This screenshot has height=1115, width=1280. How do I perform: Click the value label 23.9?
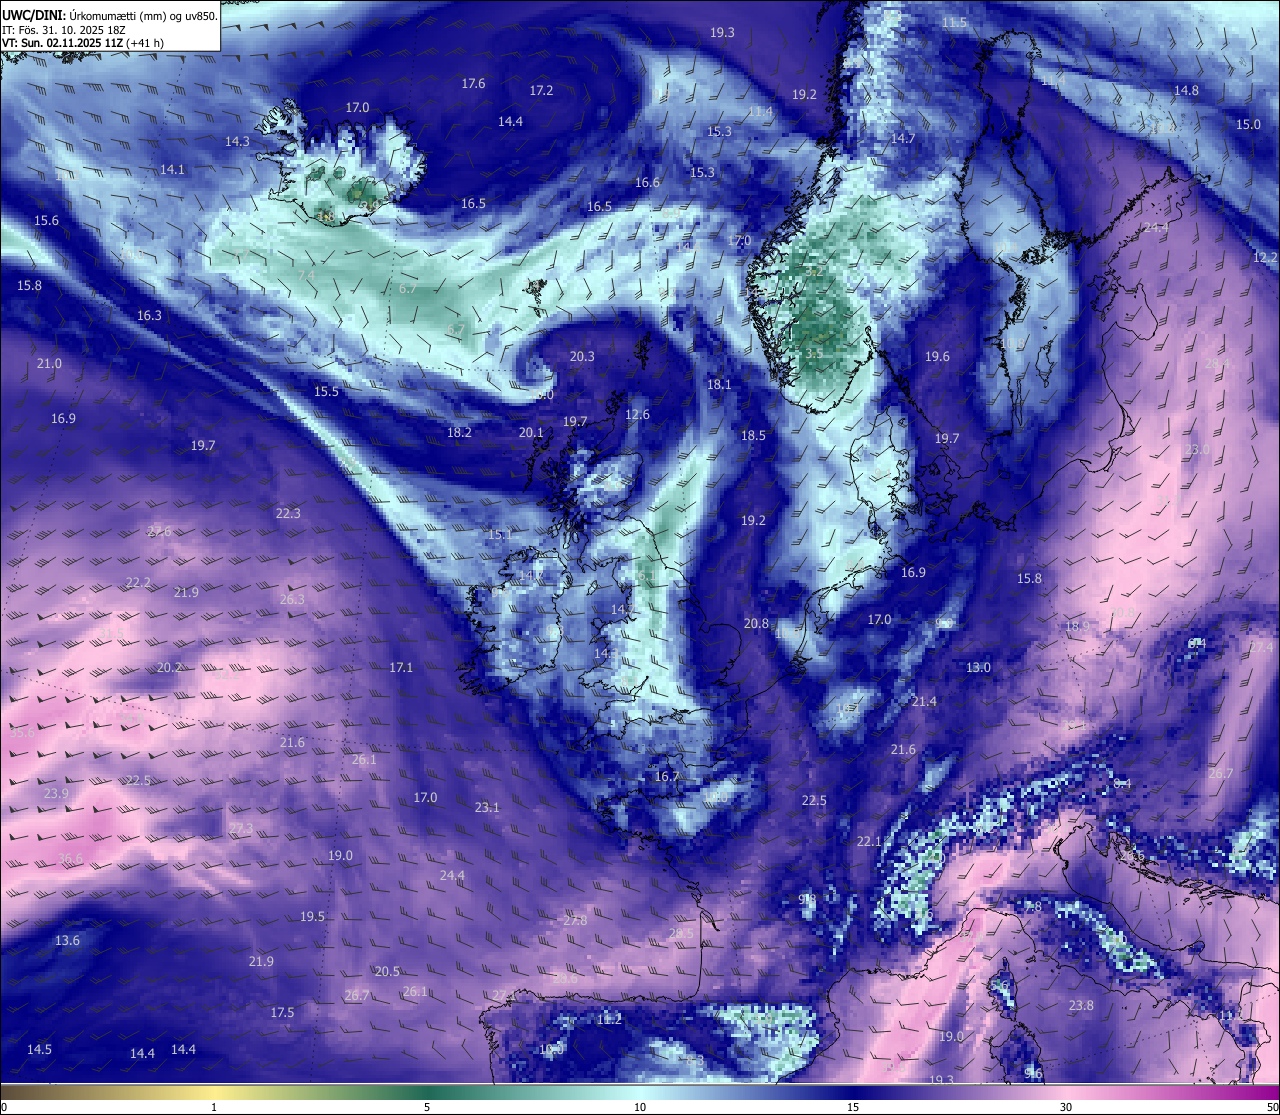[x=56, y=793]
